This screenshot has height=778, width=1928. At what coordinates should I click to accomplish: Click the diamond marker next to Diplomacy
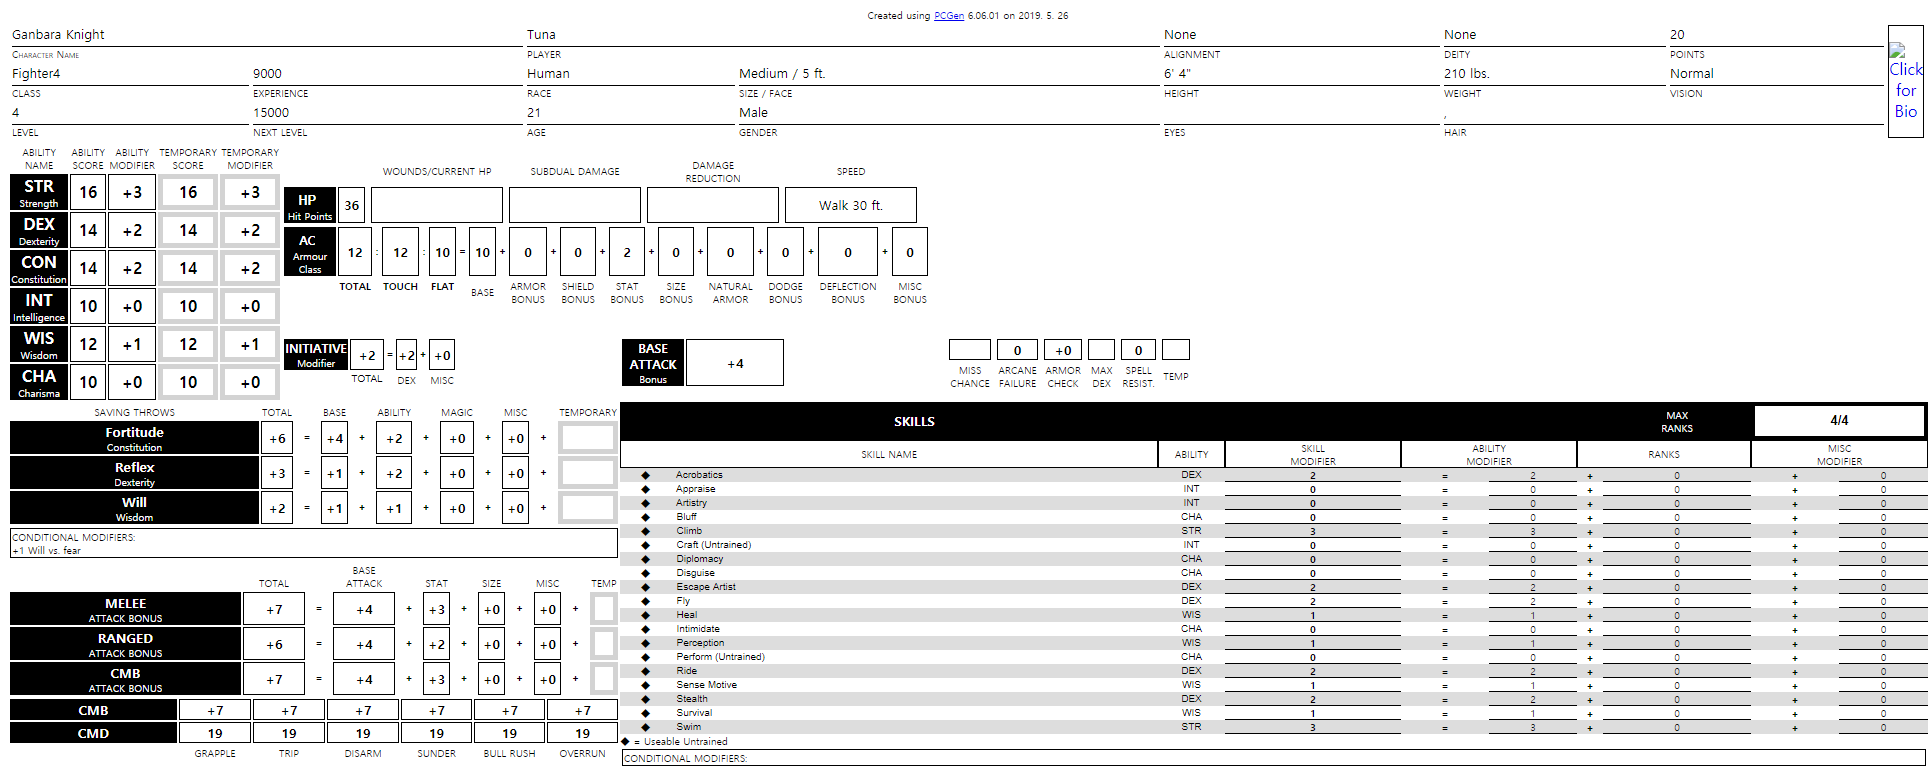pyautogui.click(x=646, y=559)
